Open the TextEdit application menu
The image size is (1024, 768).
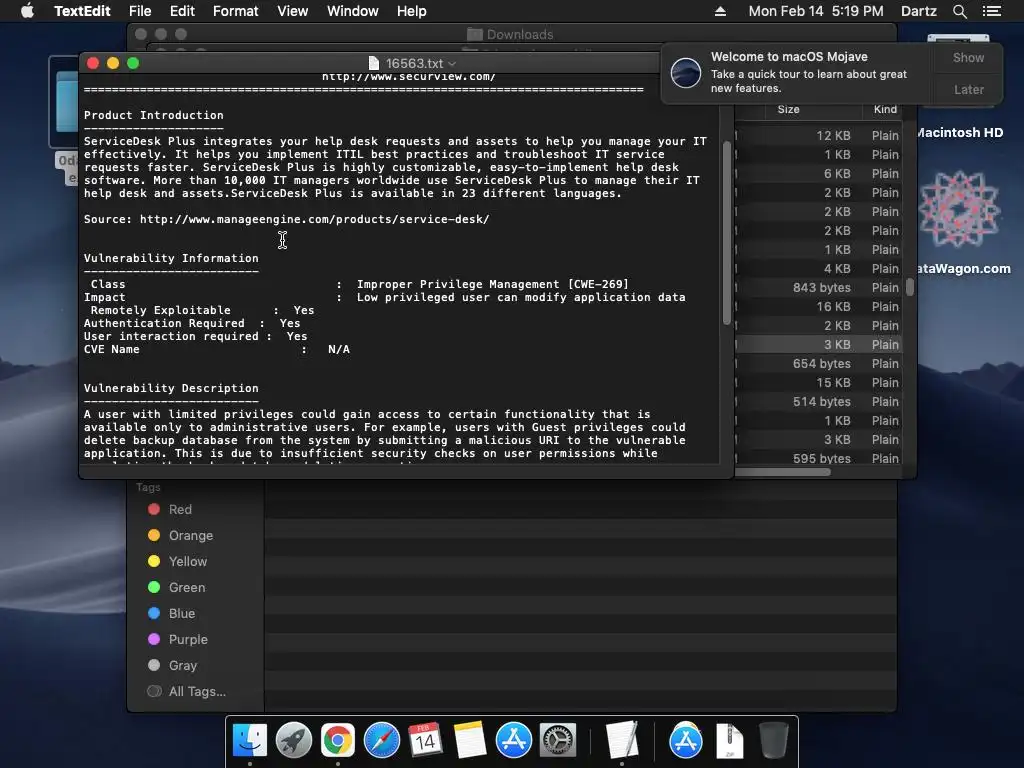[82, 11]
